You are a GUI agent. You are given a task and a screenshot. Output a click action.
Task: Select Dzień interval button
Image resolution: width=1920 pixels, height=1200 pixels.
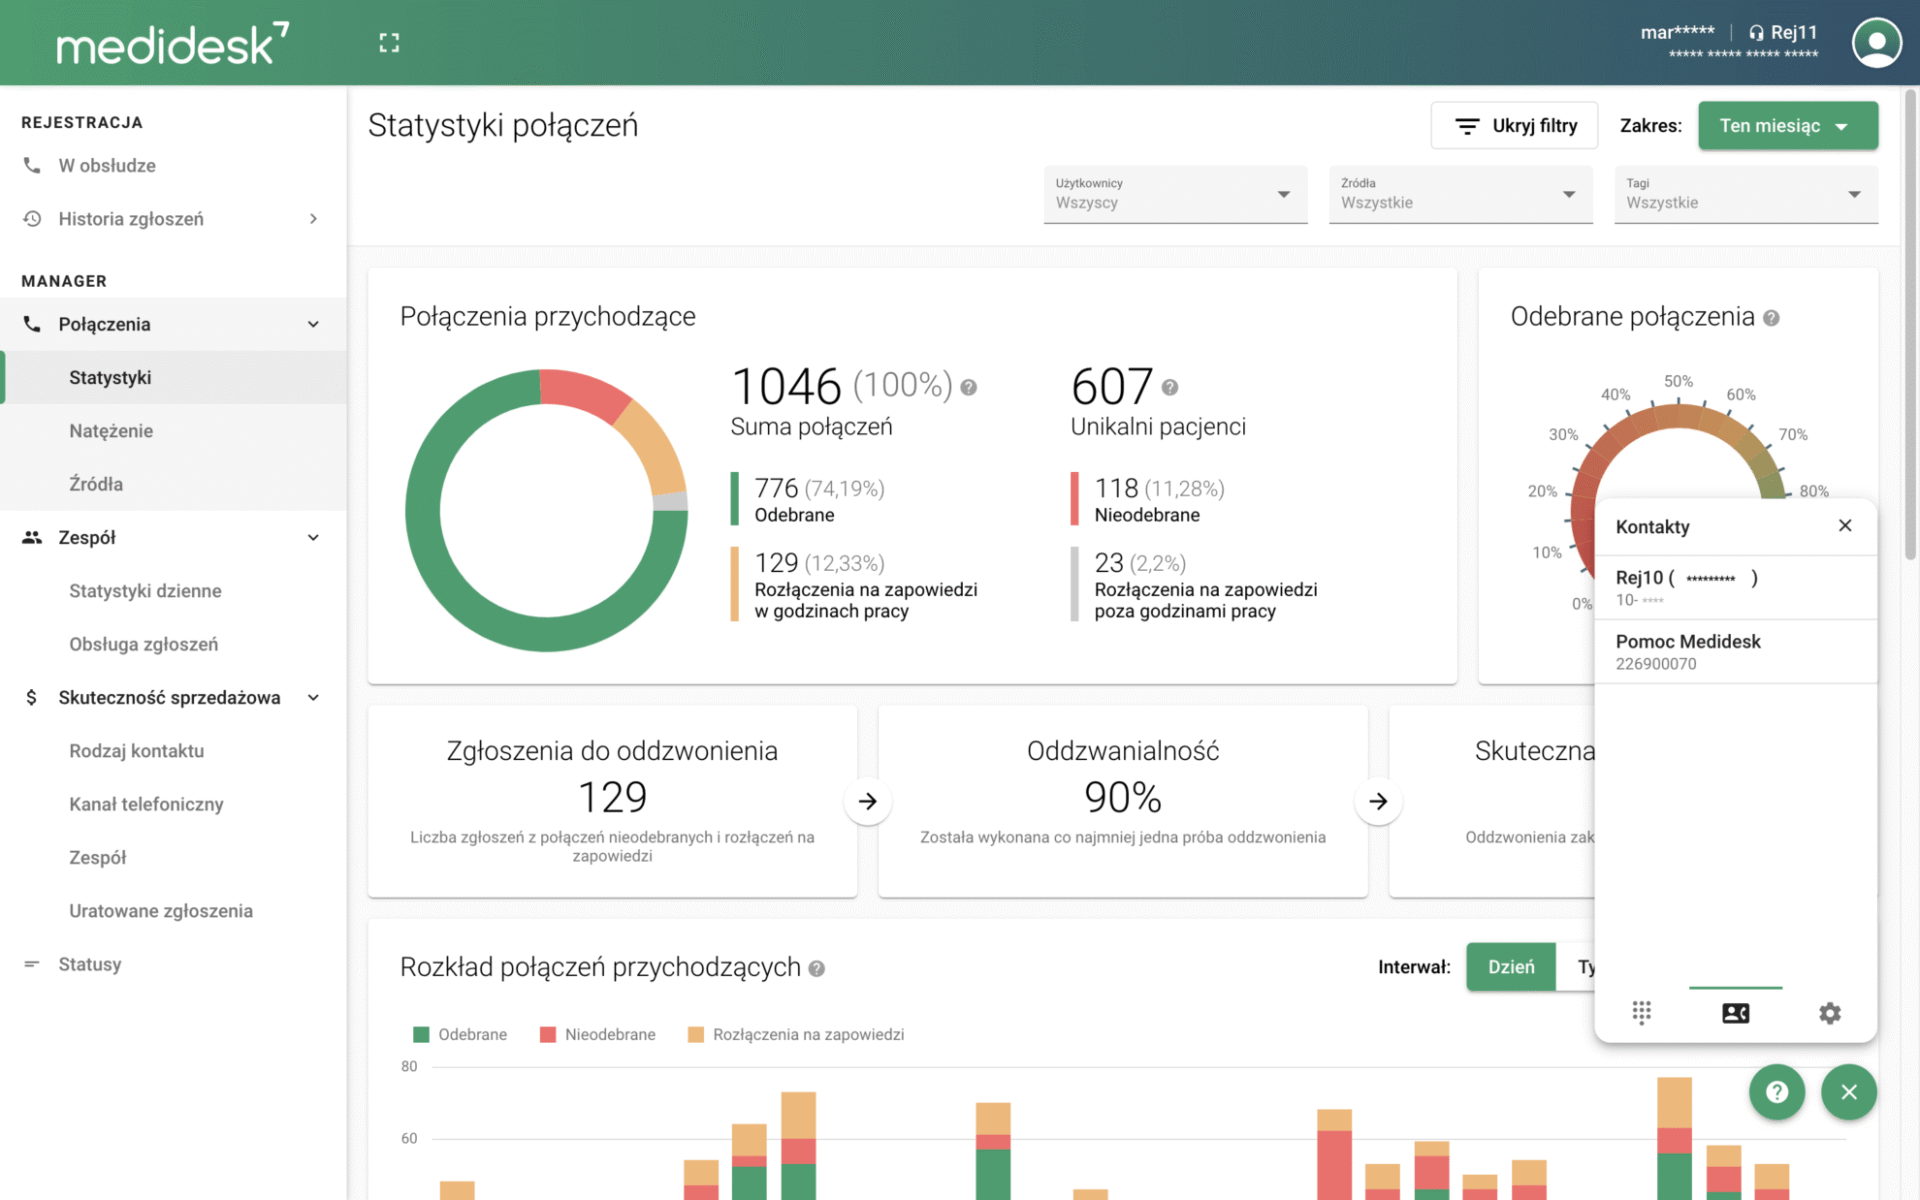1510,967
